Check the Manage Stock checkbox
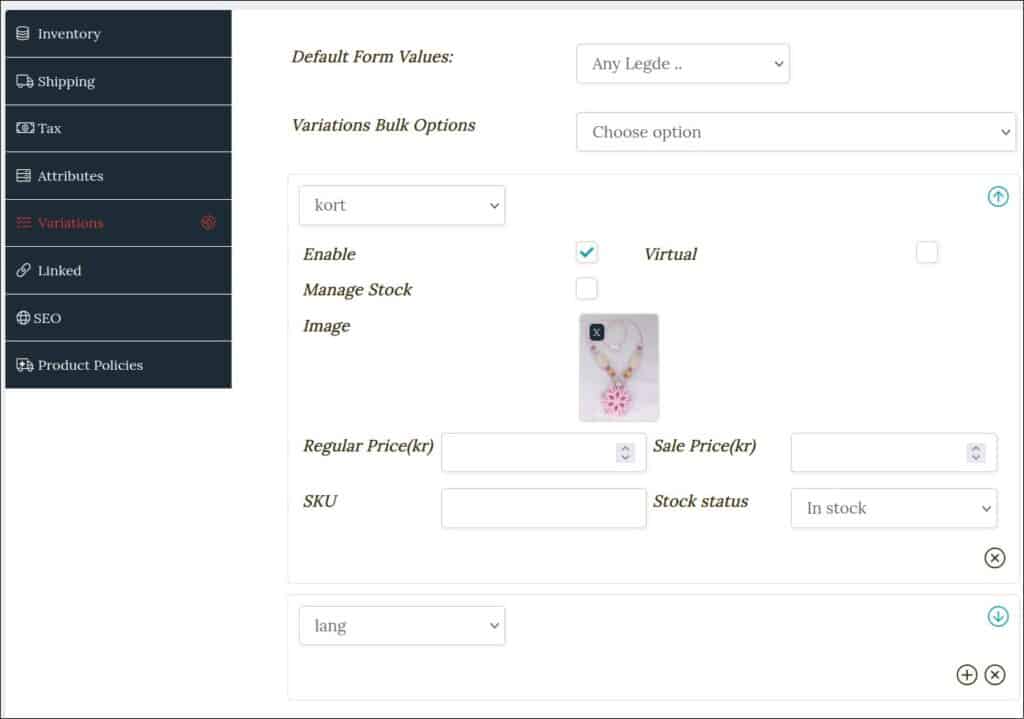The image size is (1024, 719). pyautogui.click(x=586, y=288)
